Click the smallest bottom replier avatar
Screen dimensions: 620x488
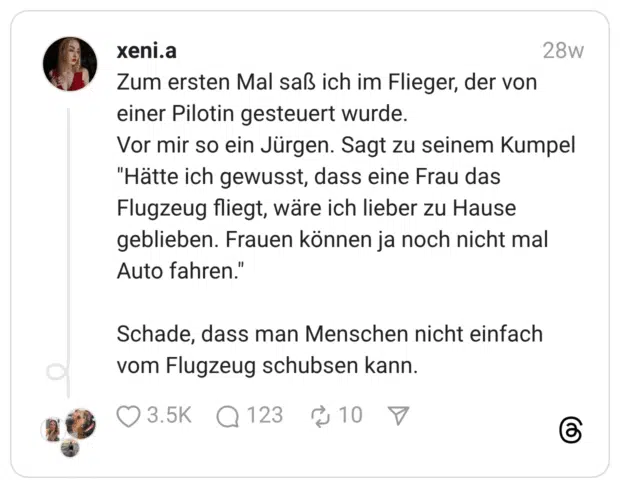coord(69,448)
